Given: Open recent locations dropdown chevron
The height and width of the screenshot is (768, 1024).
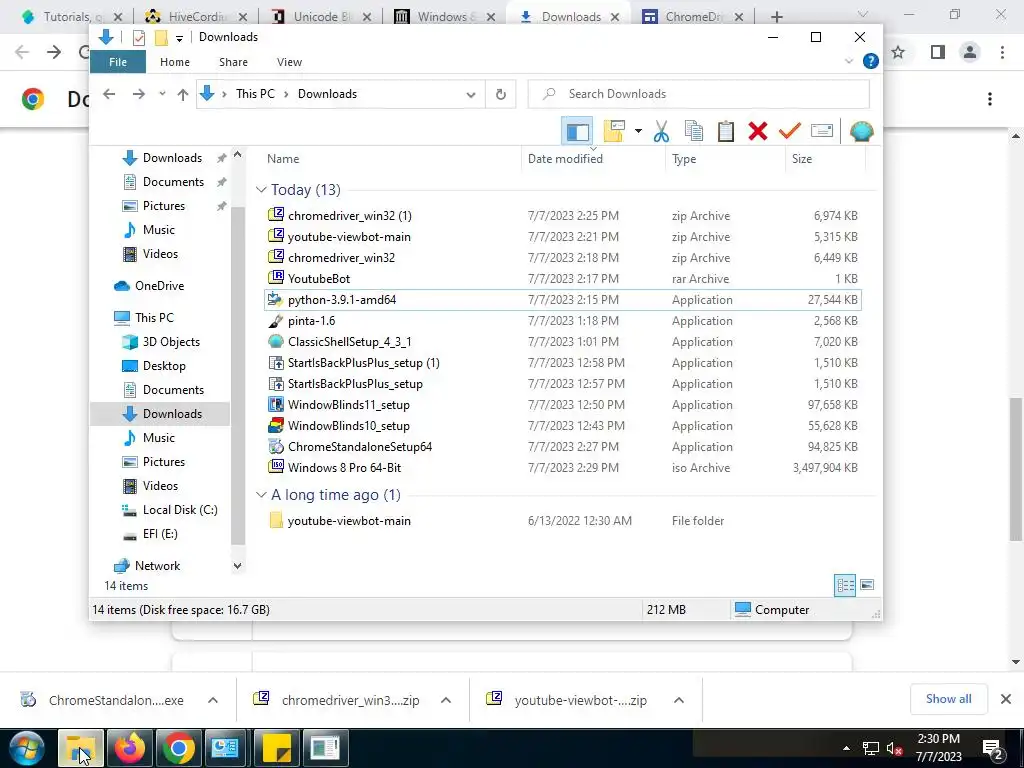Looking at the screenshot, I should pos(162,94).
